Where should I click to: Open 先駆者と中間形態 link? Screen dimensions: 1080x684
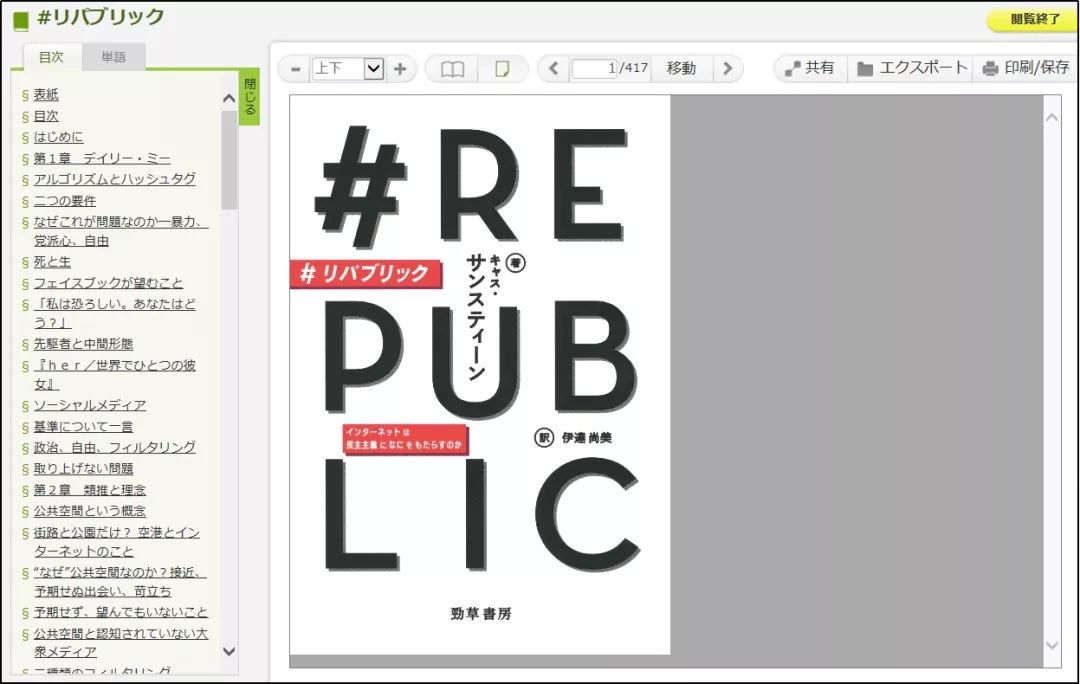83,344
